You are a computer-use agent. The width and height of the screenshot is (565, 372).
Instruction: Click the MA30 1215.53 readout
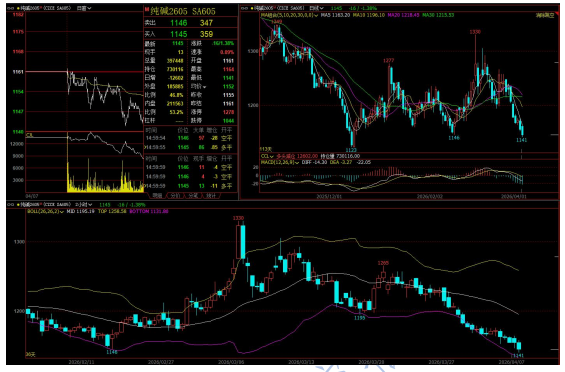pos(438,15)
